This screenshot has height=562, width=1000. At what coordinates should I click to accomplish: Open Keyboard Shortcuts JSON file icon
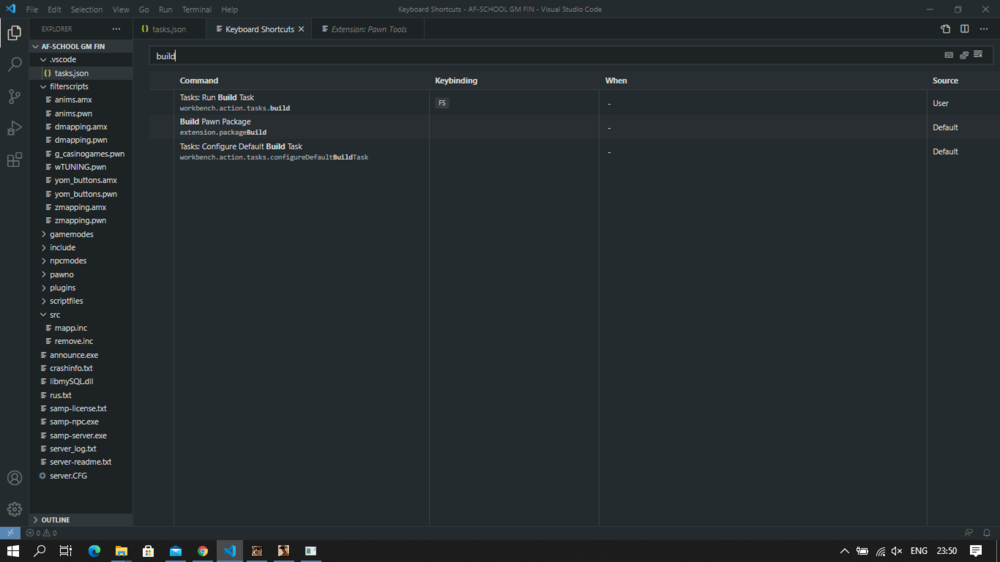(945, 29)
